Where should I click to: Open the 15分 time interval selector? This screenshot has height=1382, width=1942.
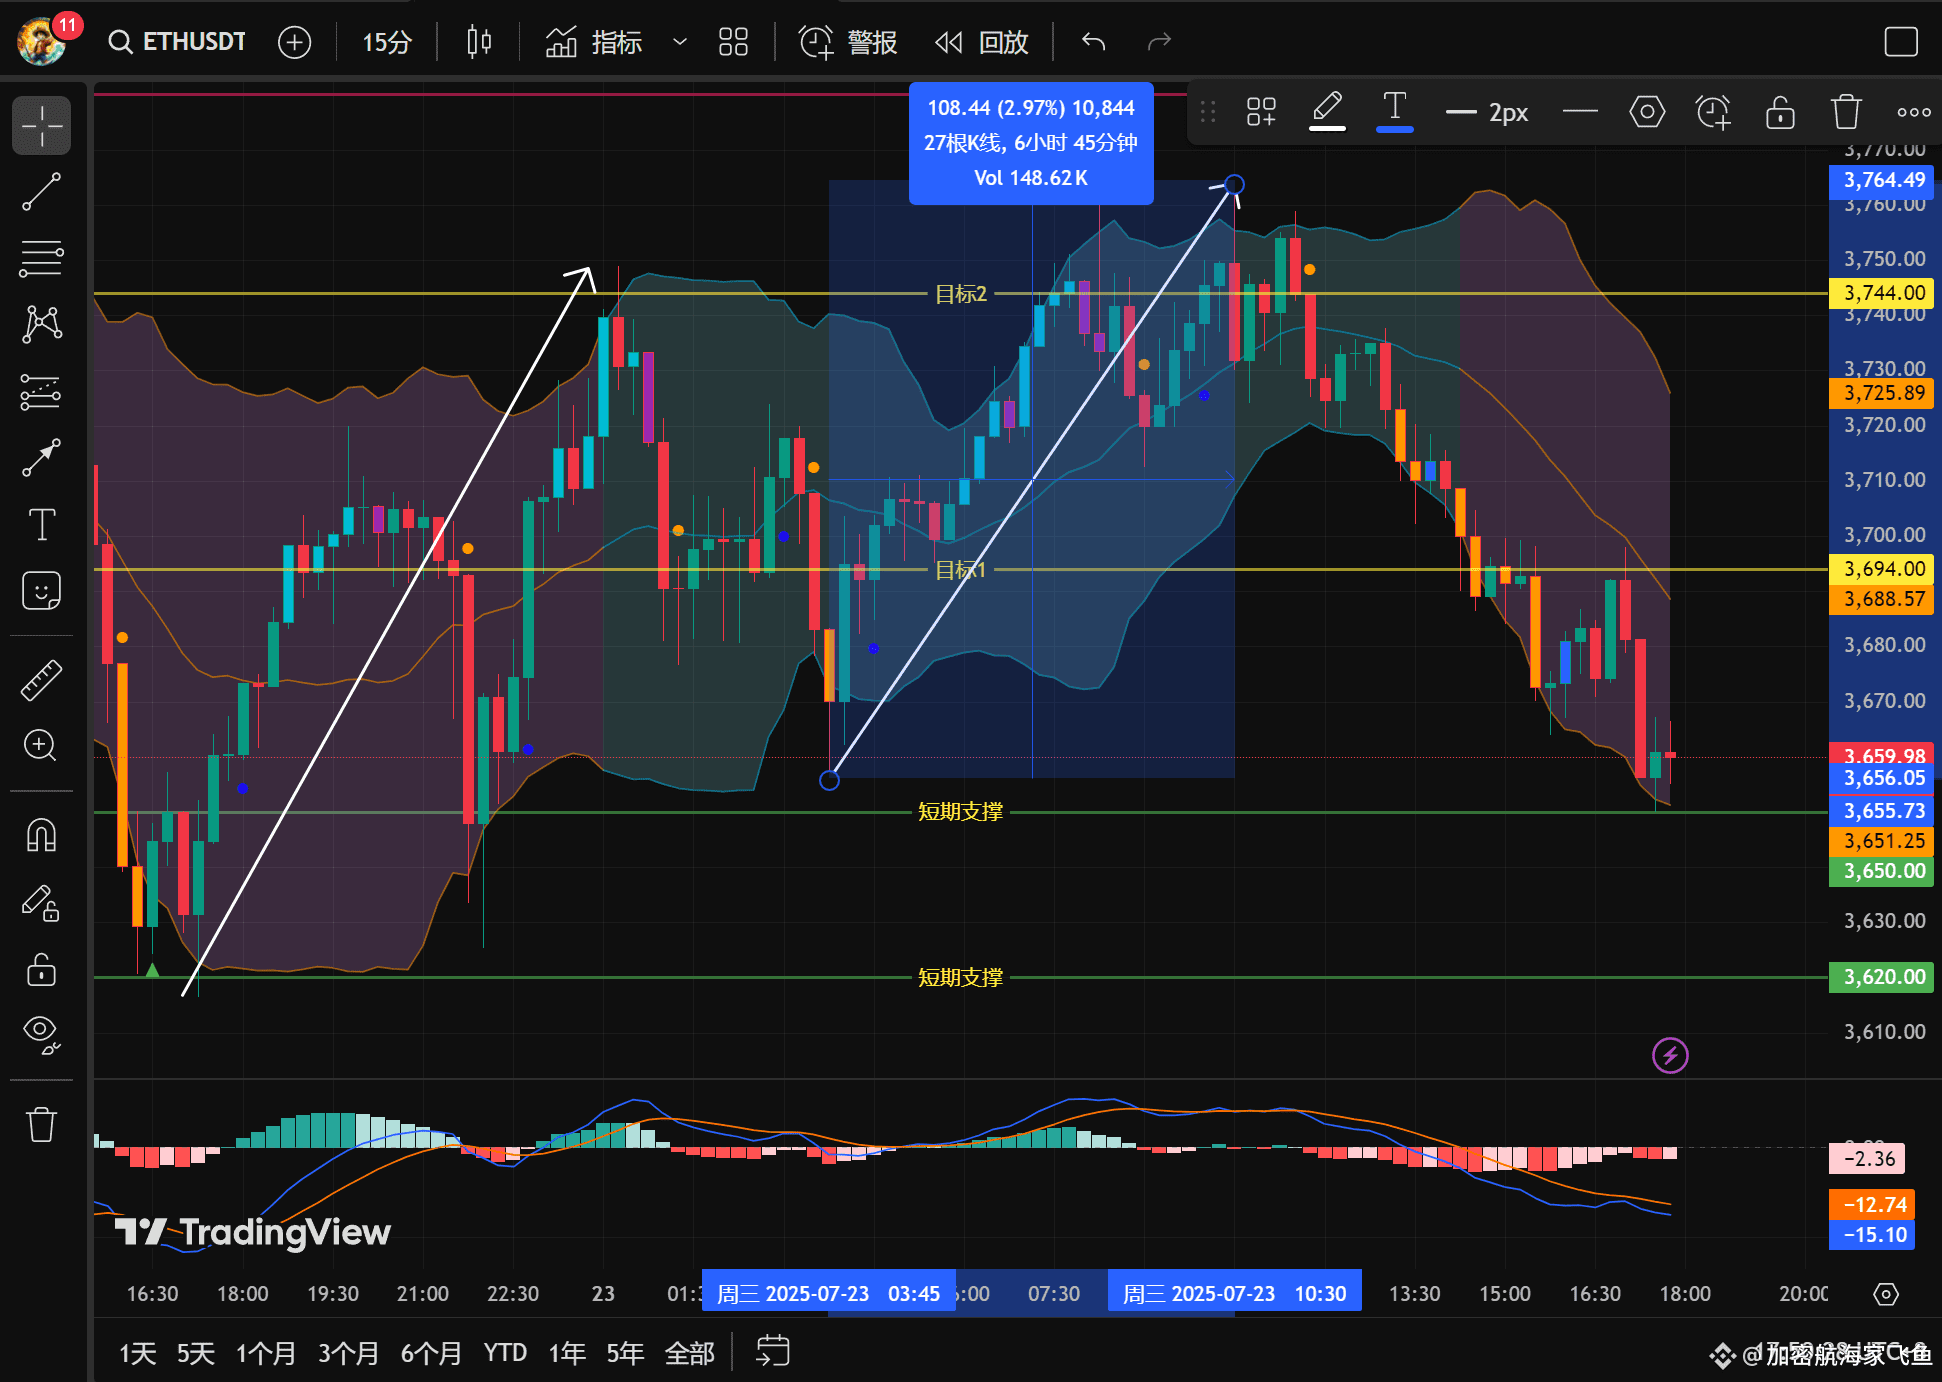[x=386, y=42]
